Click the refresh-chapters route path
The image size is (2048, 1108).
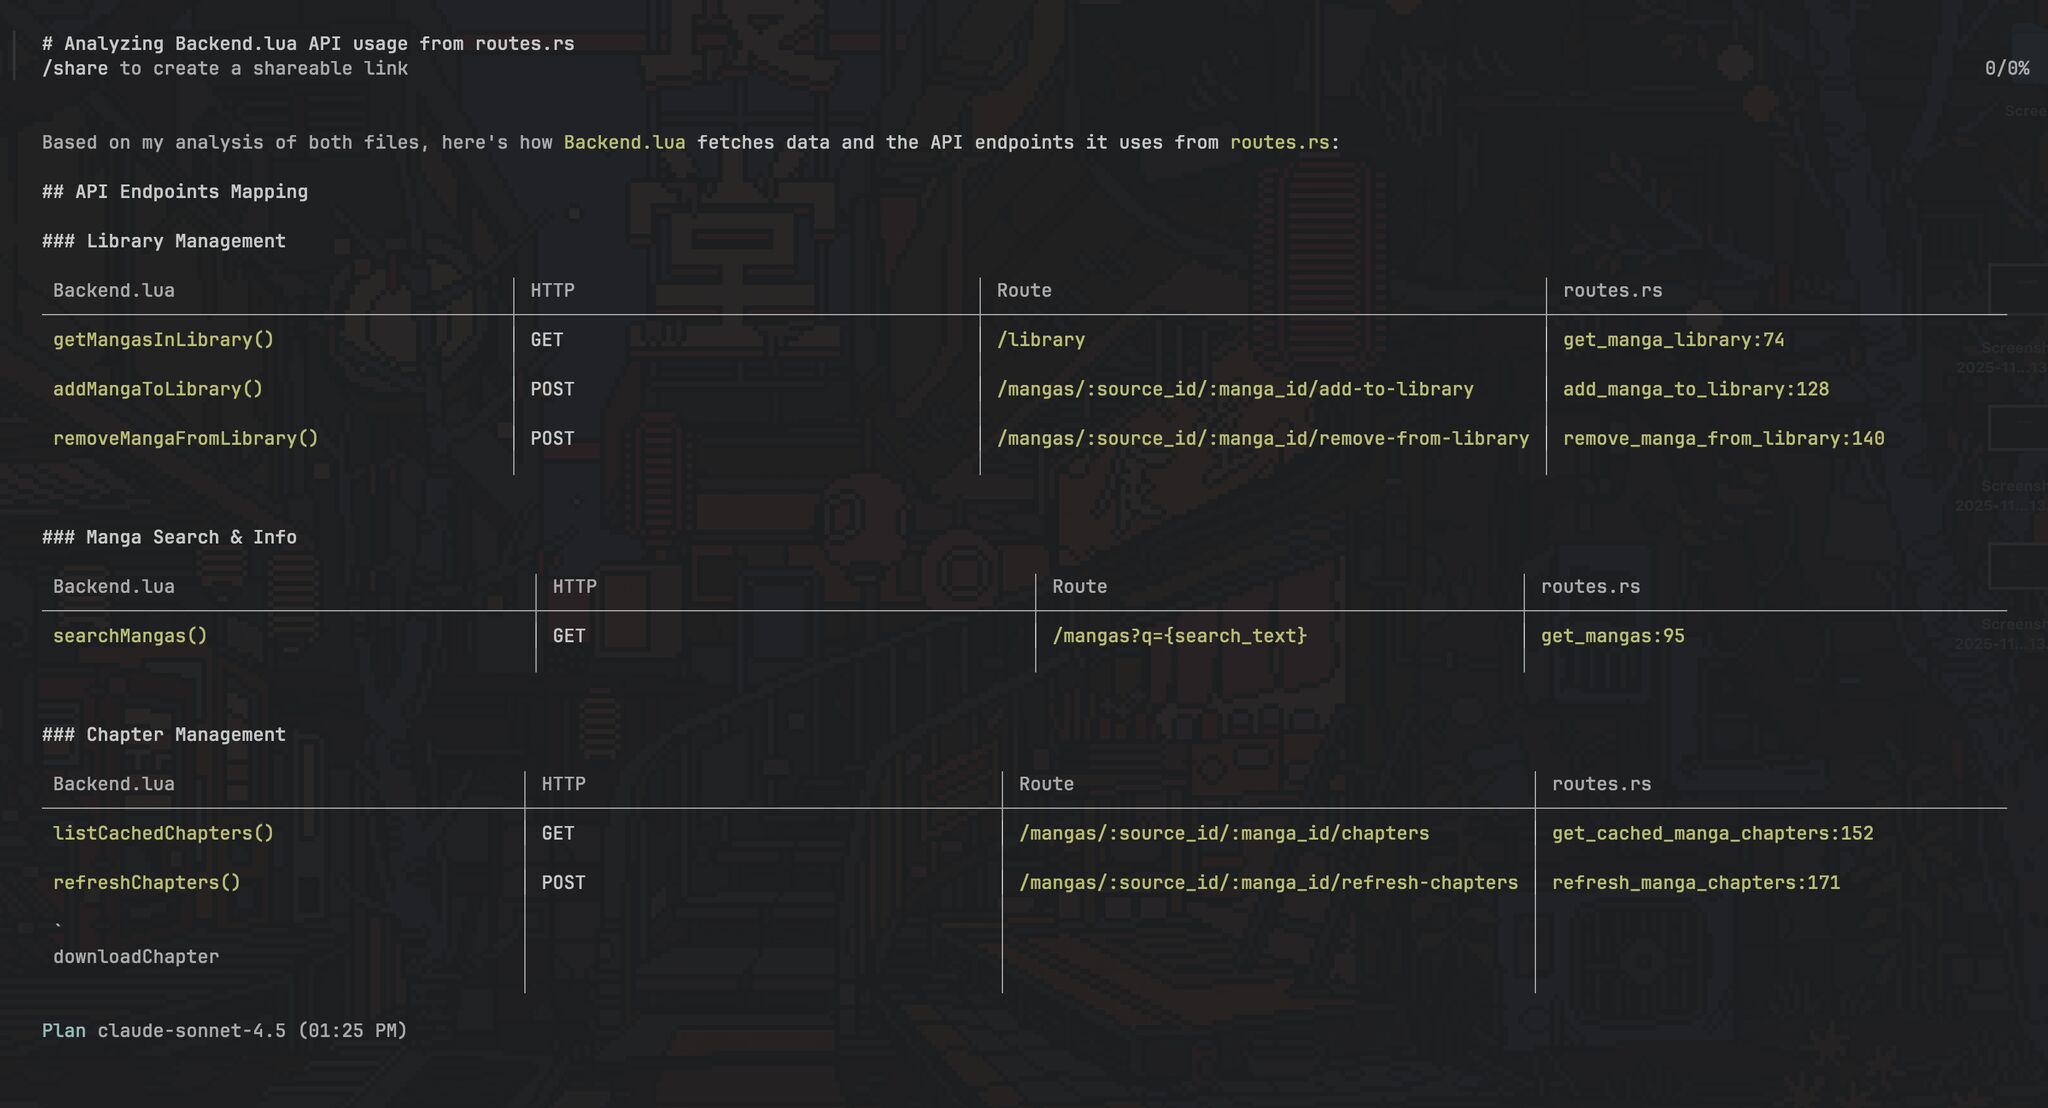1268,882
